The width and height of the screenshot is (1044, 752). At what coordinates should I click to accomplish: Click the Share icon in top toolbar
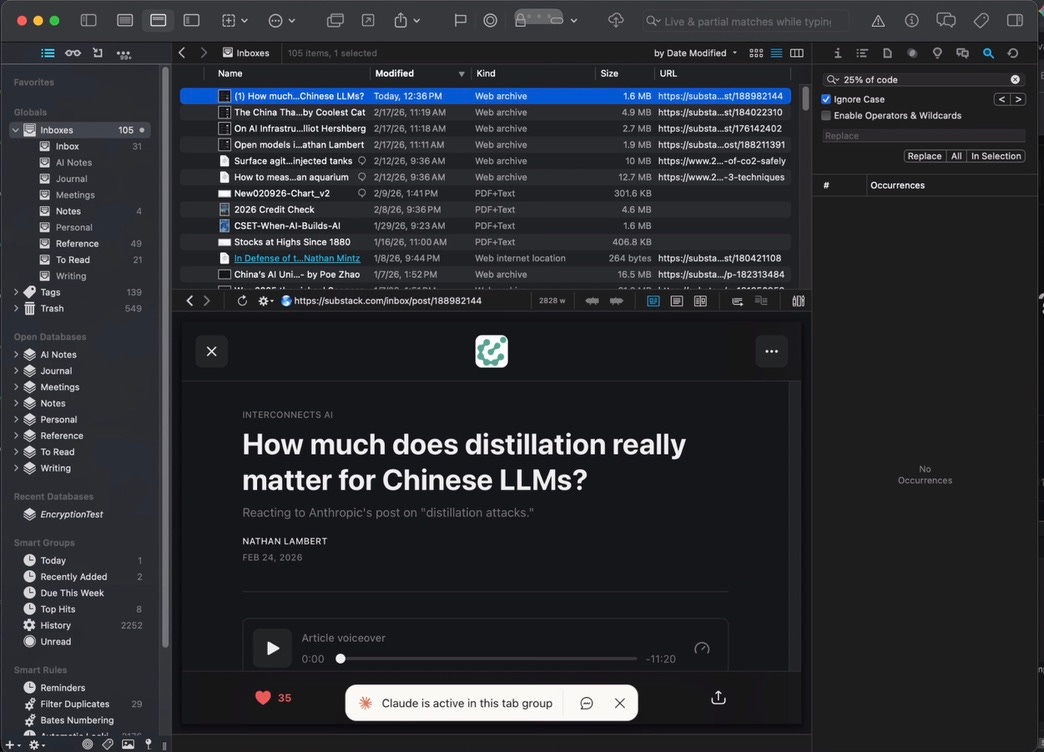(x=400, y=21)
